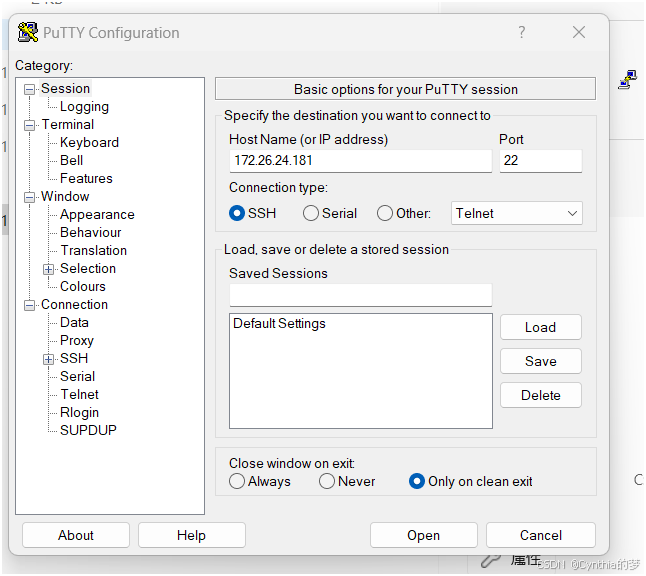Open SUPDUP settings in the tree
Image resolution: width=646 pixels, height=576 pixels.
click(x=88, y=431)
